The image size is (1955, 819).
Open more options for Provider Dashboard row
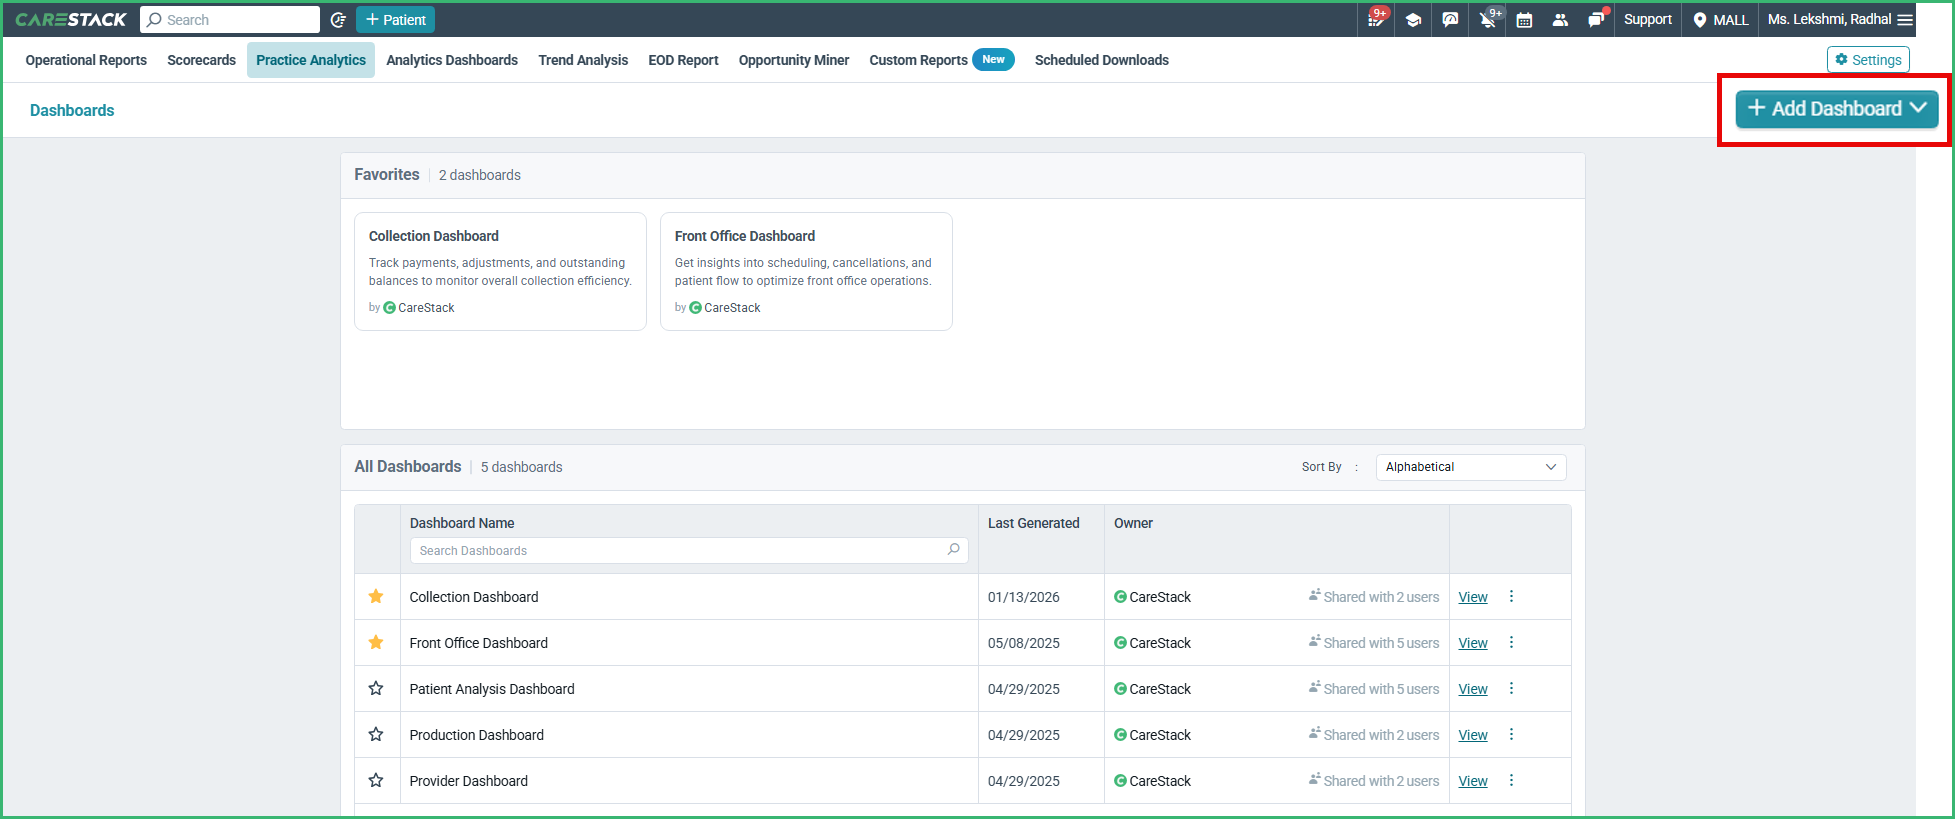coord(1511,781)
